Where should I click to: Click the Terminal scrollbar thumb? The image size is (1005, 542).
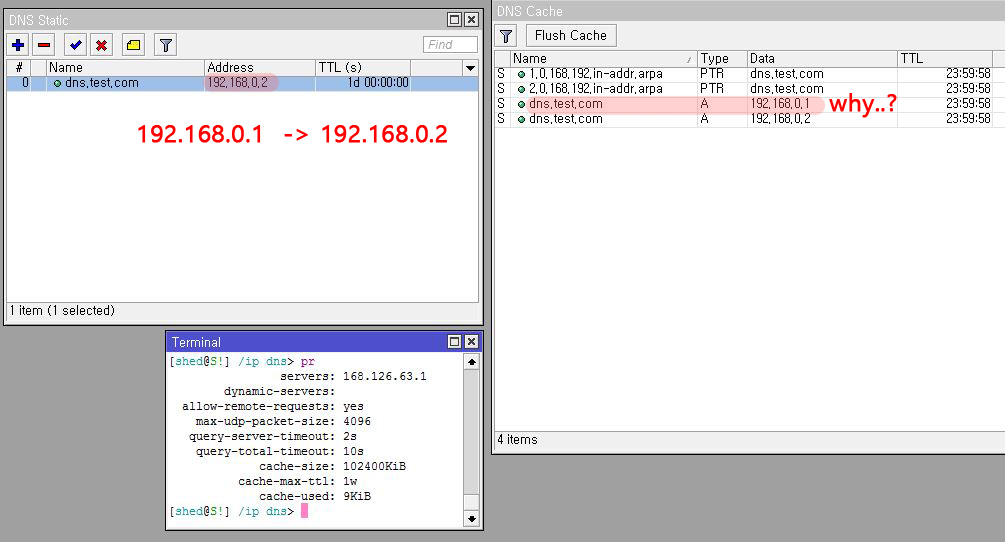click(471, 502)
